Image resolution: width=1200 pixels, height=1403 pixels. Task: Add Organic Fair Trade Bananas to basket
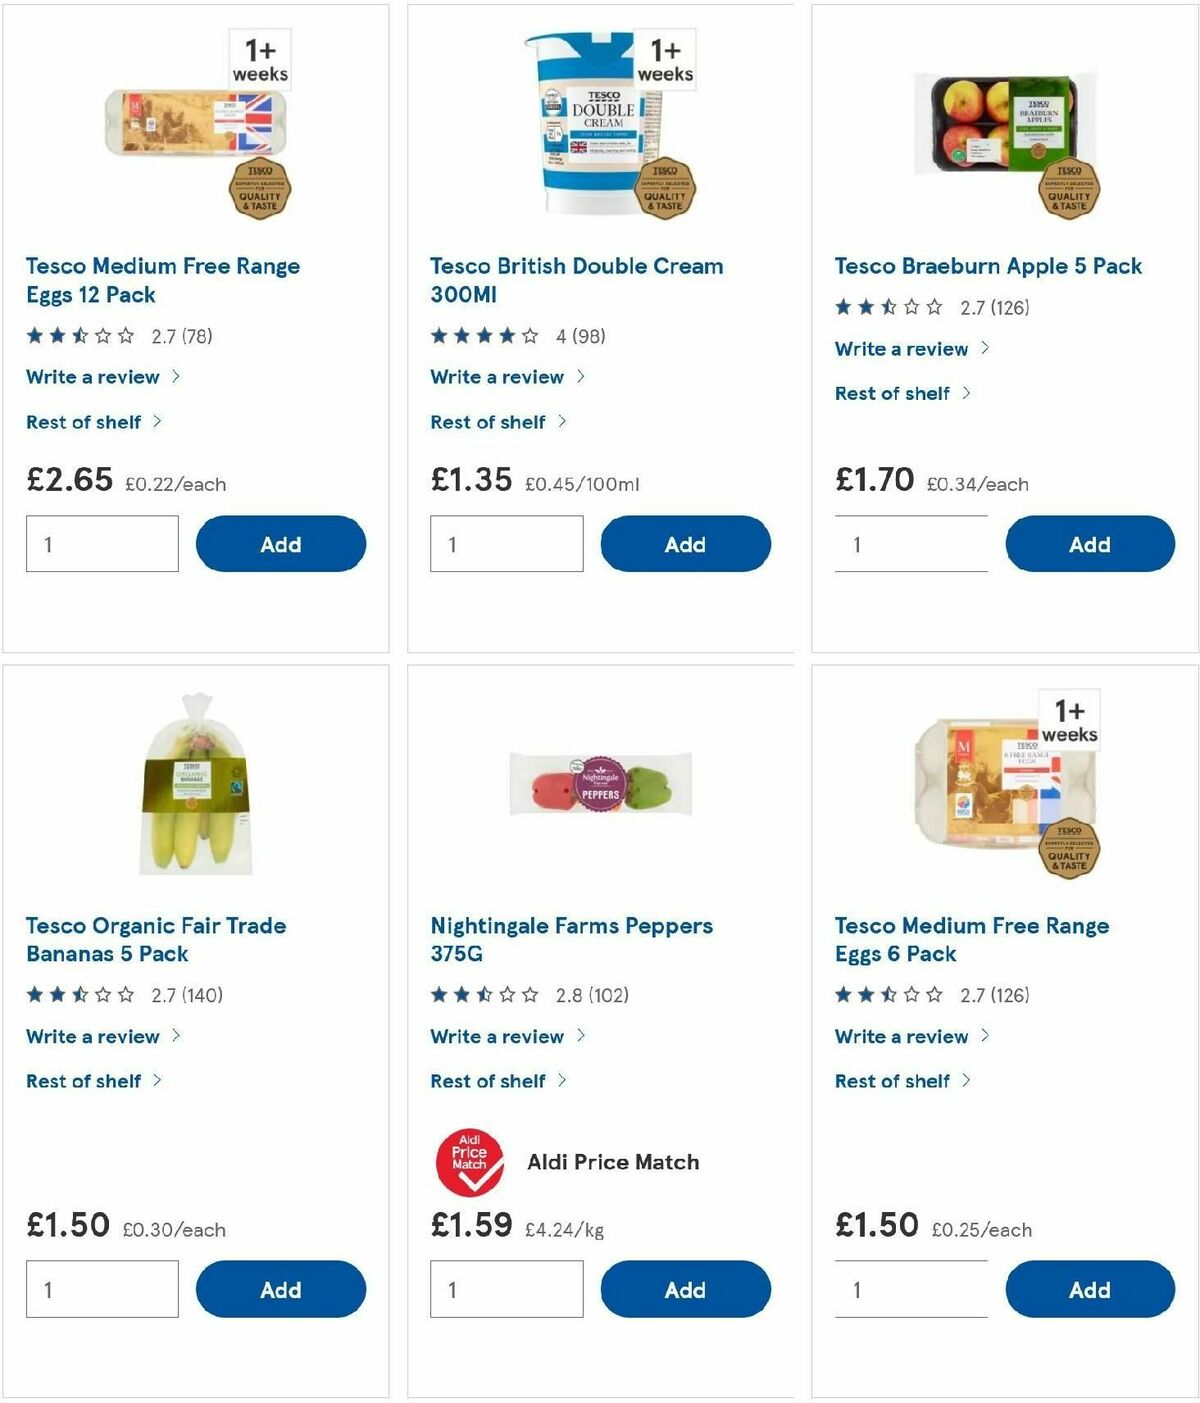point(280,1289)
